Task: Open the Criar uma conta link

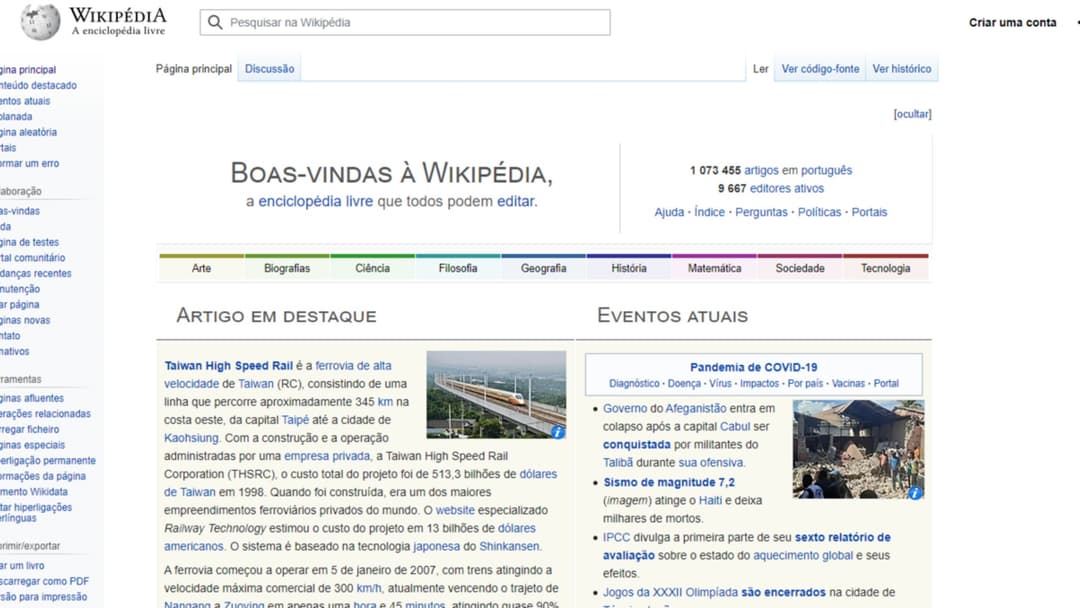Action: pyautogui.click(x=1012, y=23)
